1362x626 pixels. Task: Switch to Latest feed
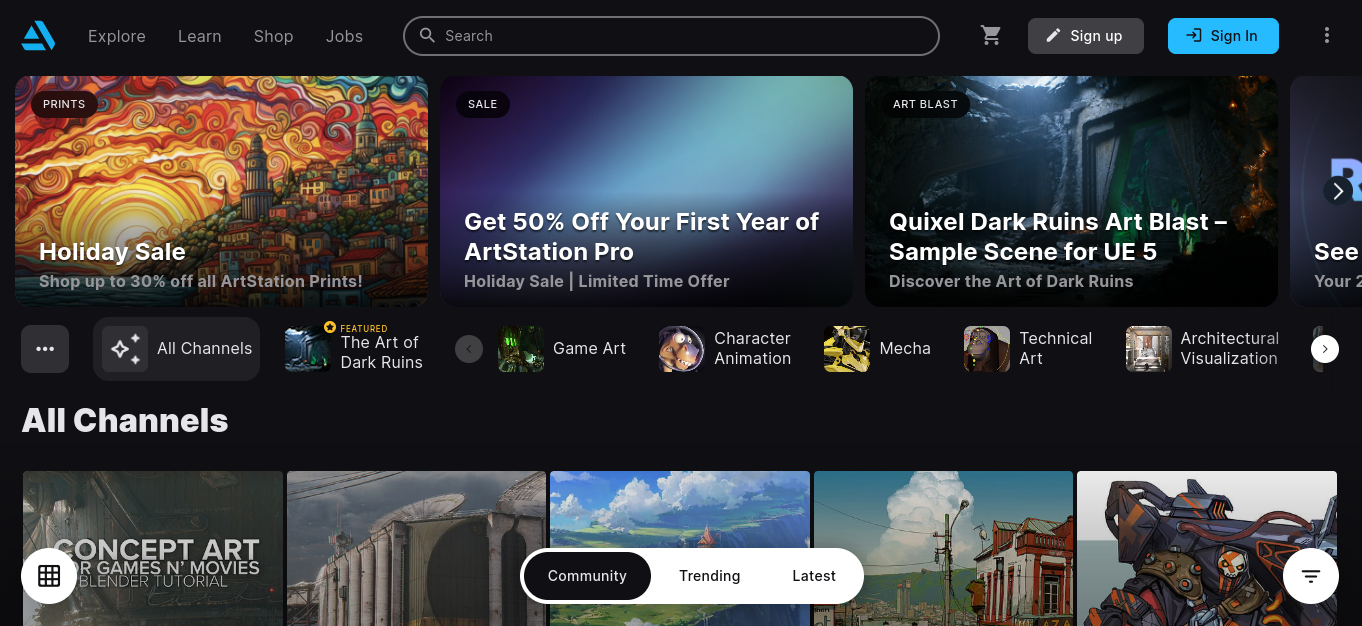[x=814, y=576]
